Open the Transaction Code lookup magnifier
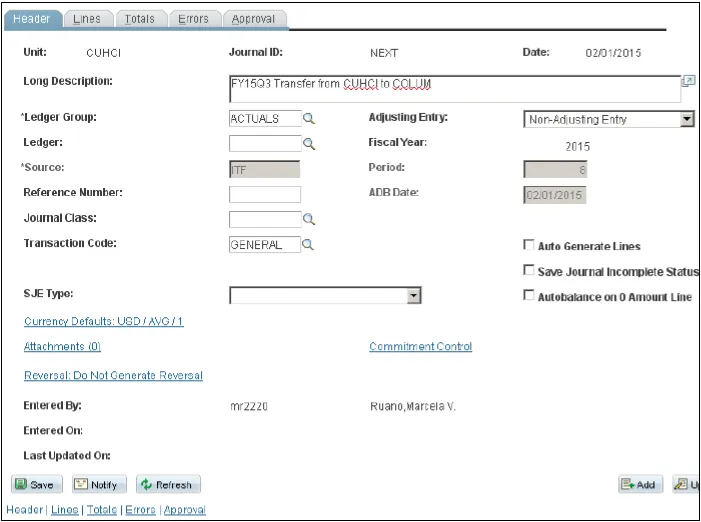This screenshot has height=522, width=701. click(308, 244)
